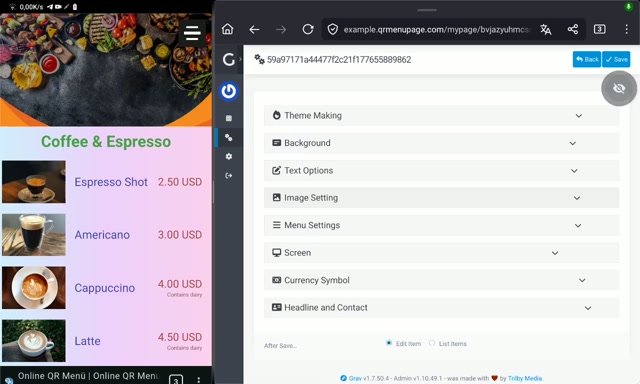Click the Coffee & Espresso heading

click(x=106, y=142)
